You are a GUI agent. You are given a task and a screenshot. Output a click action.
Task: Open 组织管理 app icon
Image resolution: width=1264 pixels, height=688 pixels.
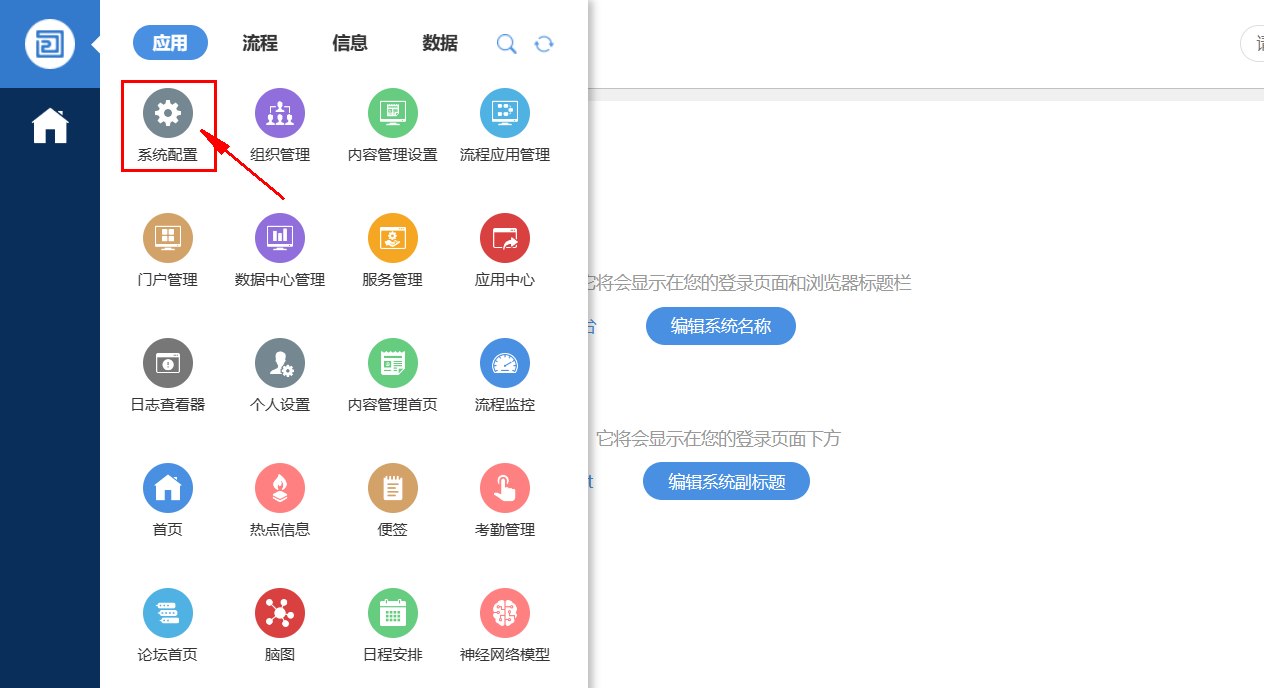pyautogui.click(x=280, y=113)
